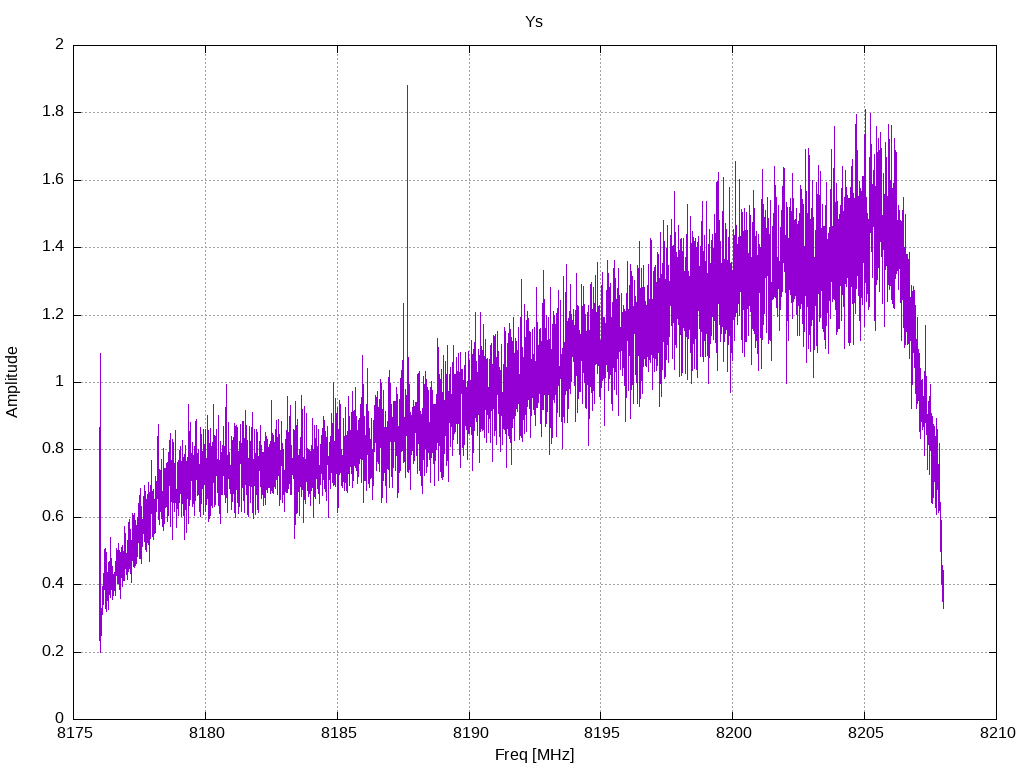Click the y-axis tick label 0.8
This screenshot has height=768, width=1024.
[x=53, y=449]
